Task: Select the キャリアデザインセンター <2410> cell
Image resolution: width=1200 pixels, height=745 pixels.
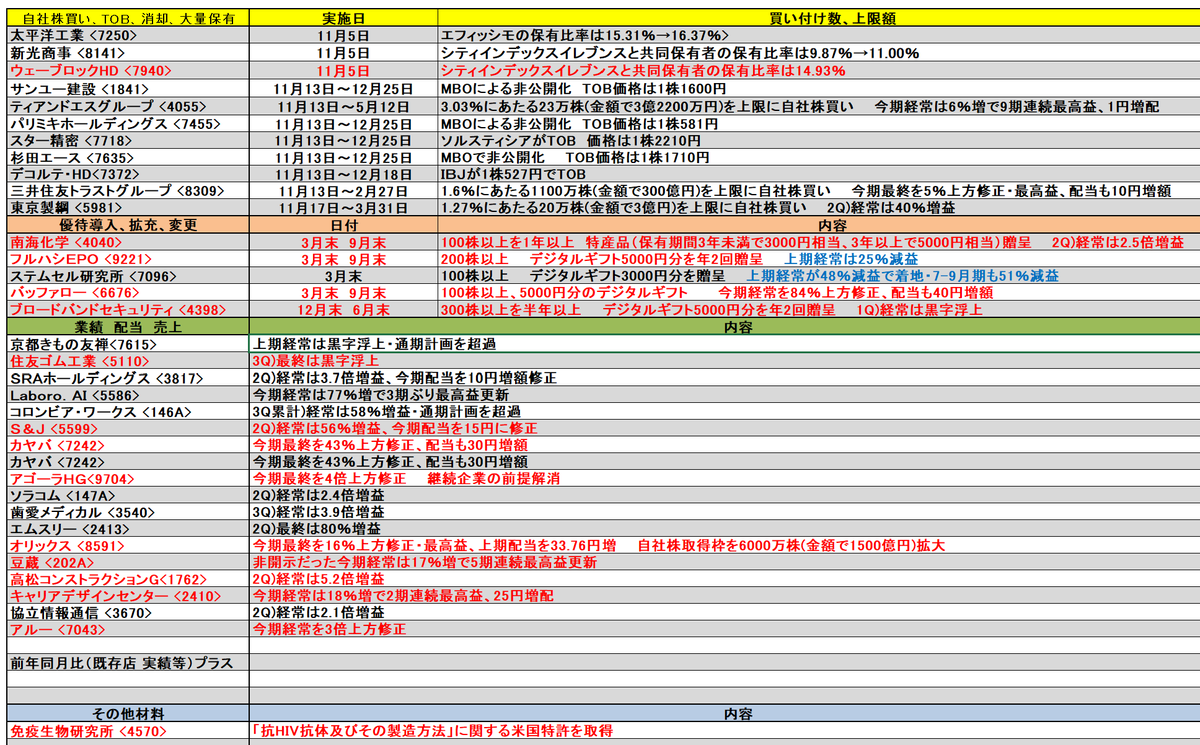Action: tap(127, 596)
